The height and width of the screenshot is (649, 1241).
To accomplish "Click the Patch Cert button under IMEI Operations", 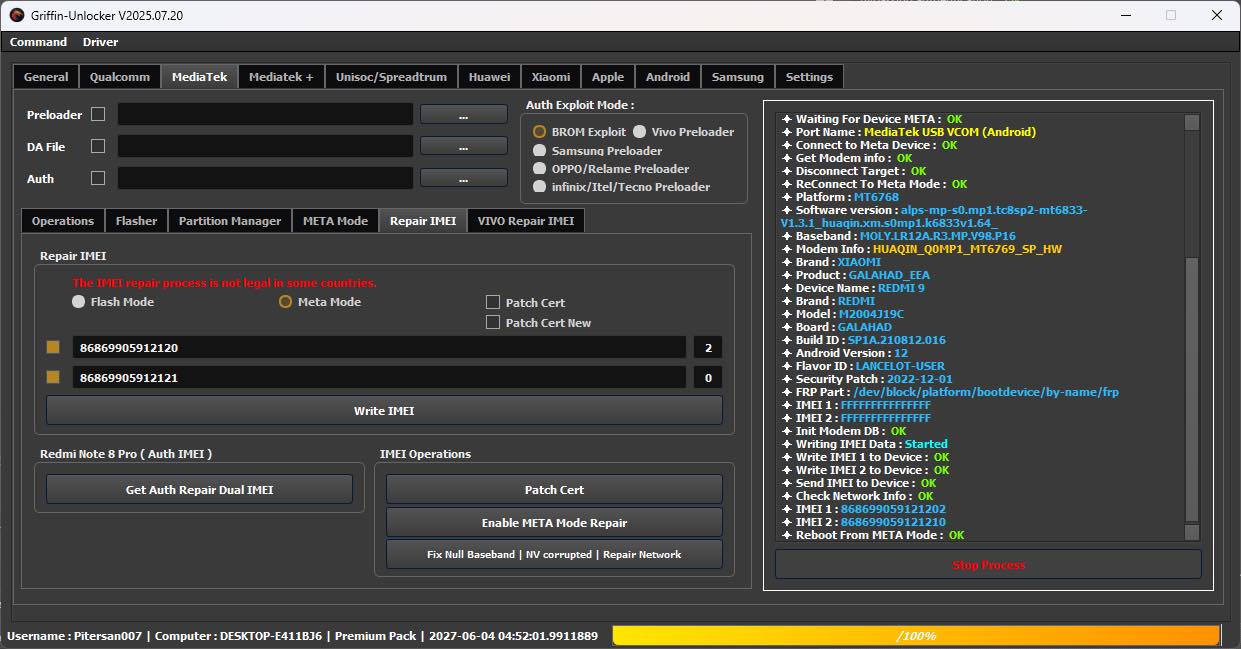I will pos(554,489).
